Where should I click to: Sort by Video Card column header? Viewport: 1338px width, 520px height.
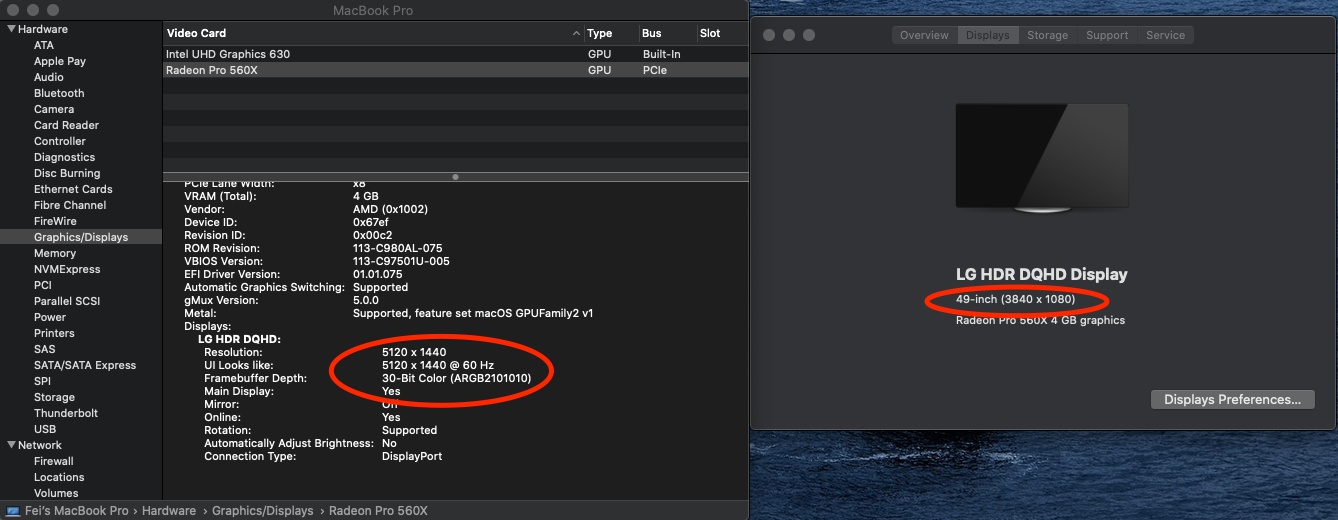373,33
